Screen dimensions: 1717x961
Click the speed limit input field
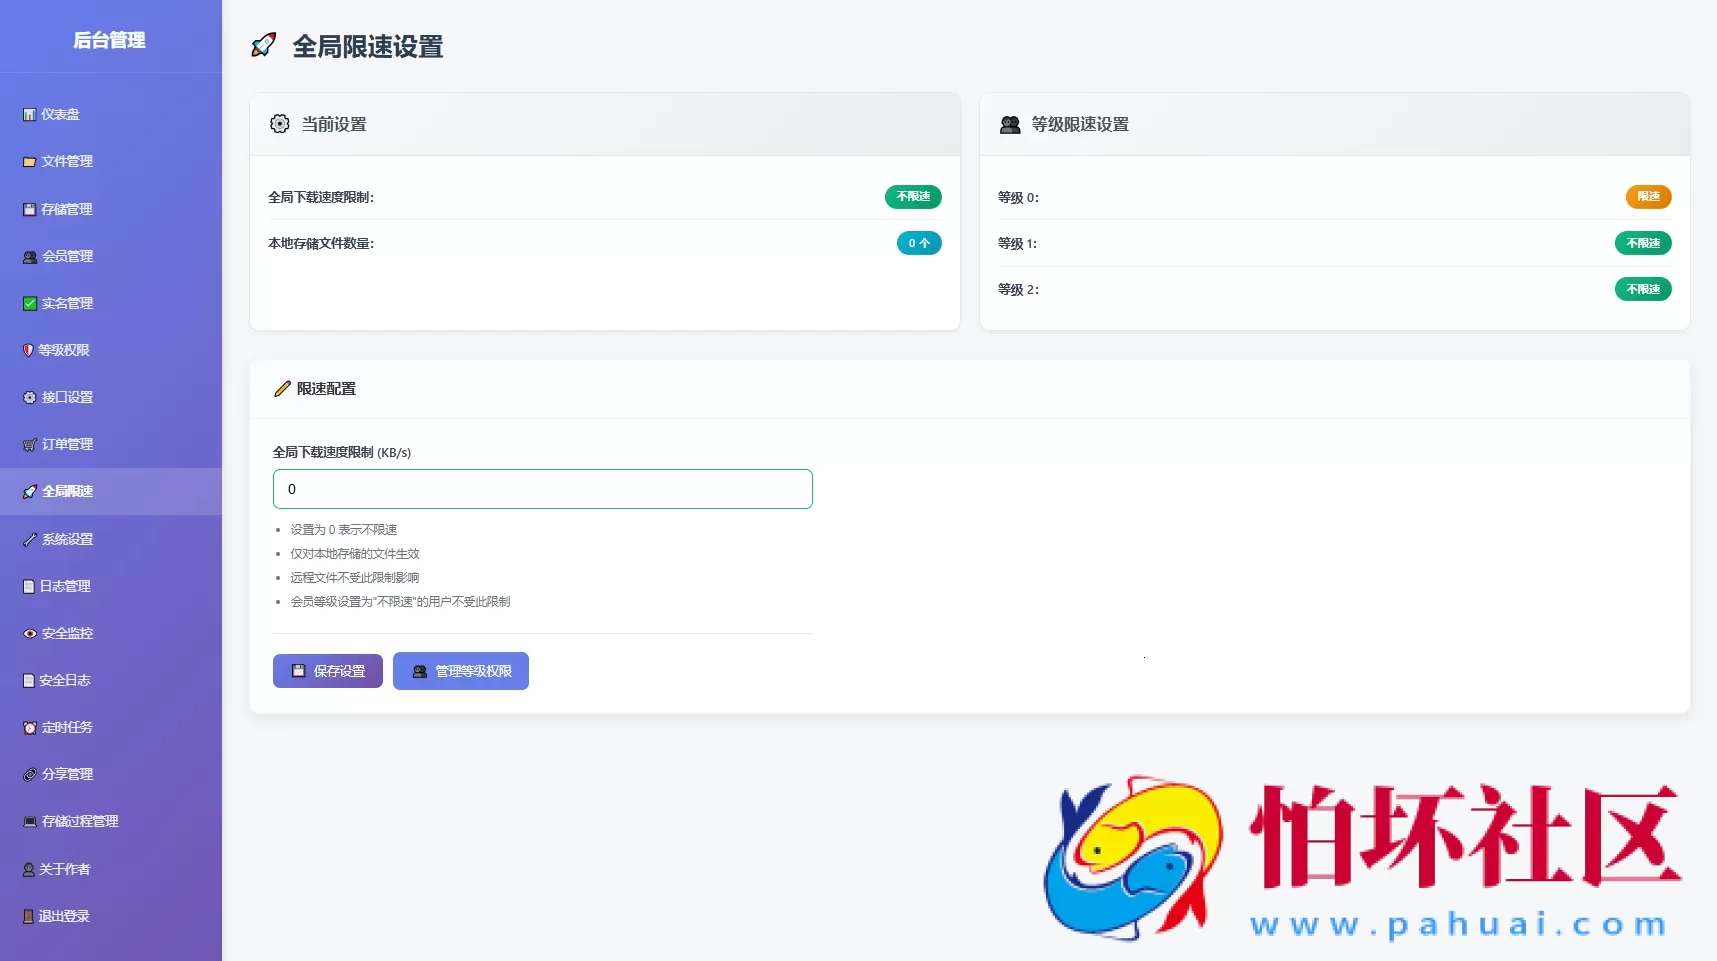click(542, 489)
